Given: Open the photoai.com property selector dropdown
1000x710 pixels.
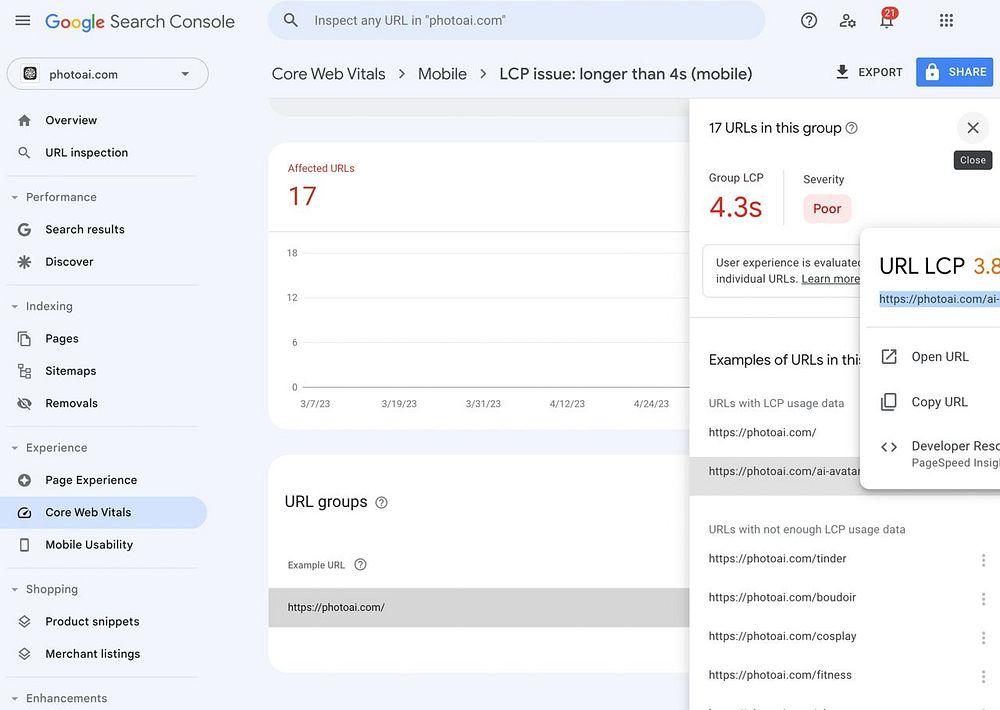Looking at the screenshot, I should pyautogui.click(x=108, y=74).
